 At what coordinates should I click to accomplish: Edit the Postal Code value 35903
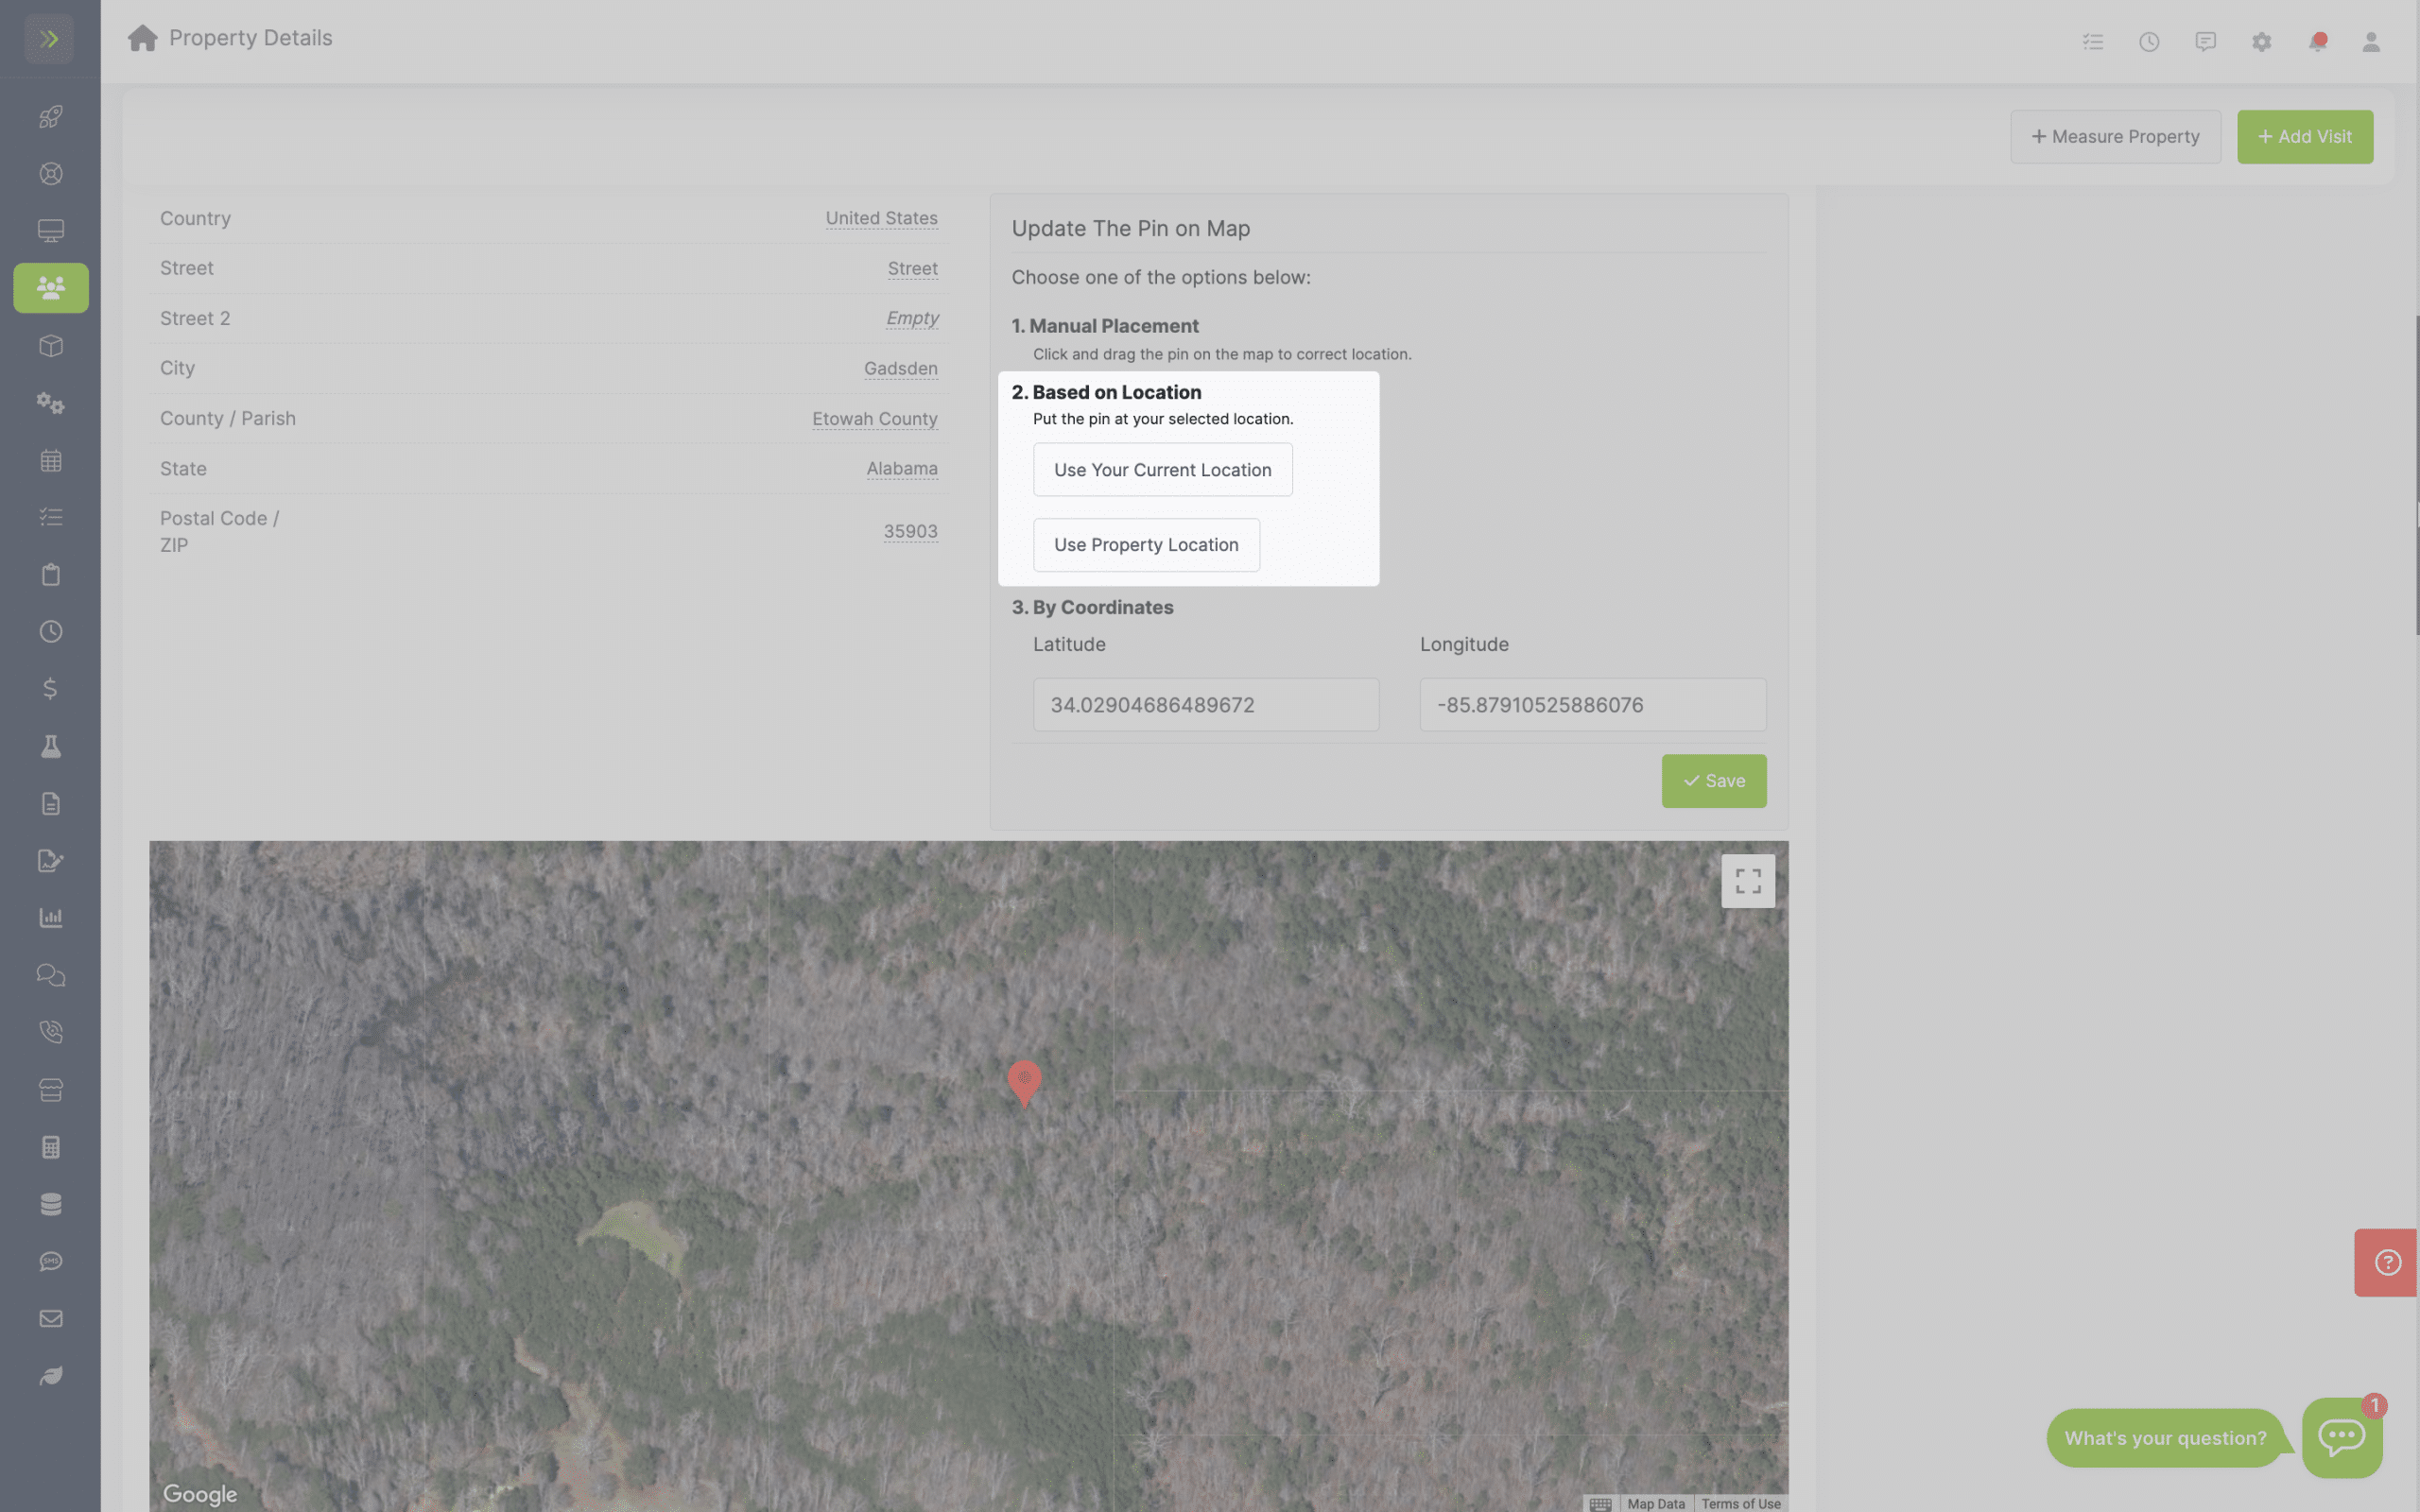[910, 531]
